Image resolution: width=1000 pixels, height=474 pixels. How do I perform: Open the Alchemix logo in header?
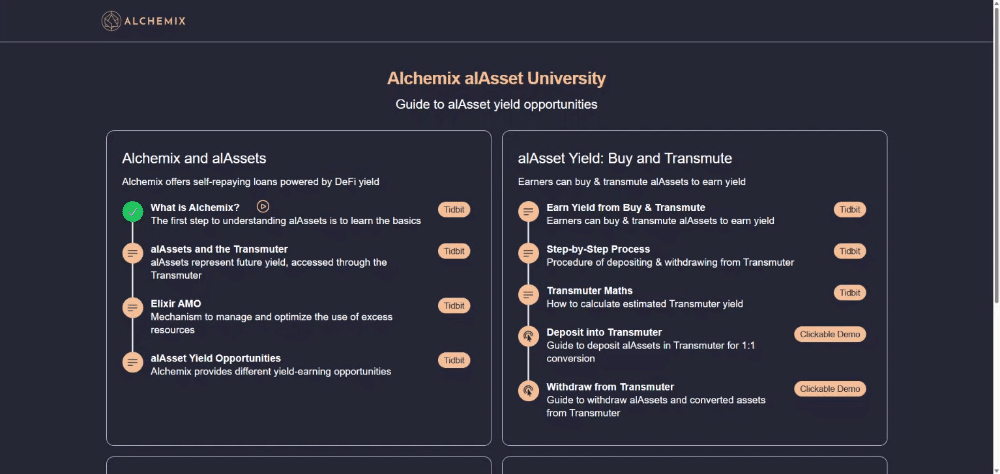[x=143, y=21]
